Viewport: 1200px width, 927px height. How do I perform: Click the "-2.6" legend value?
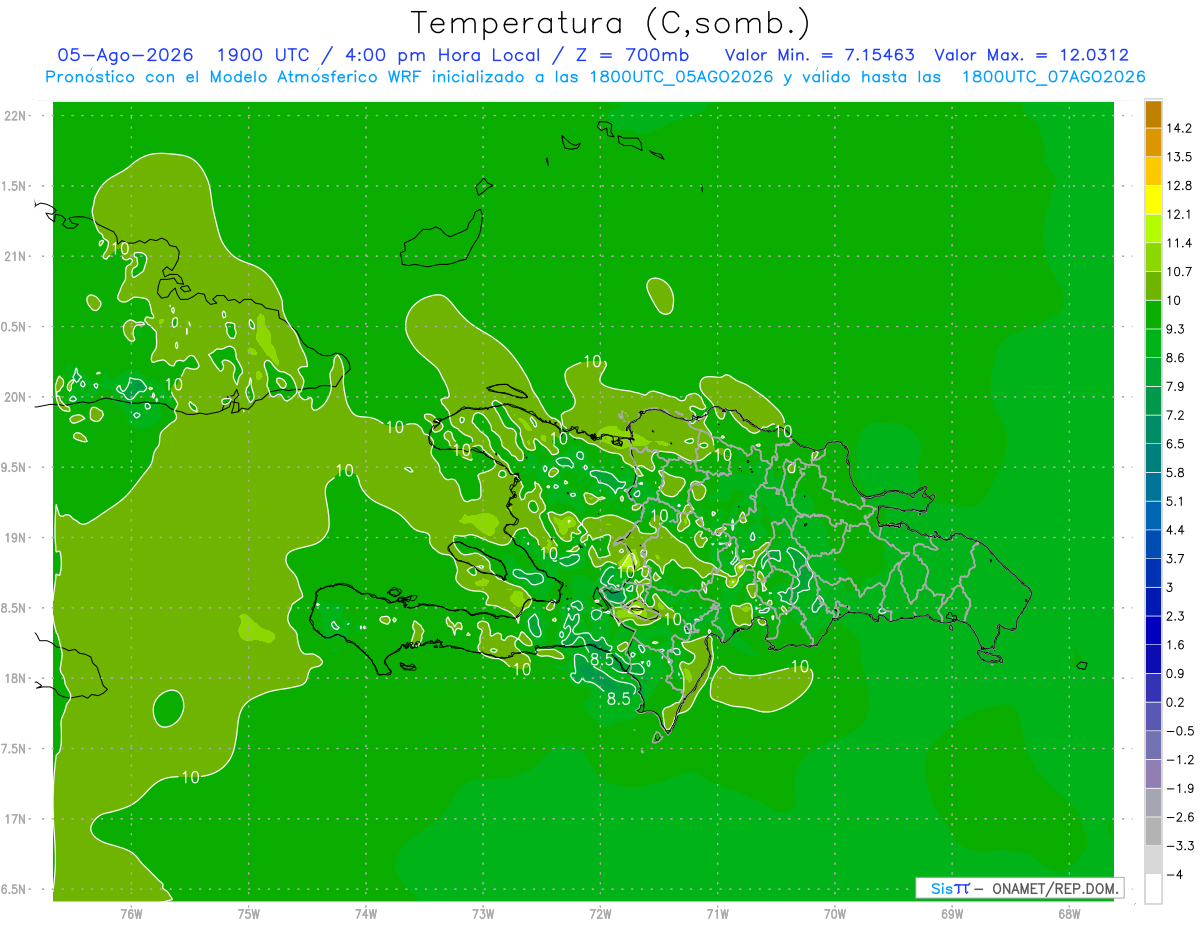point(1179,817)
